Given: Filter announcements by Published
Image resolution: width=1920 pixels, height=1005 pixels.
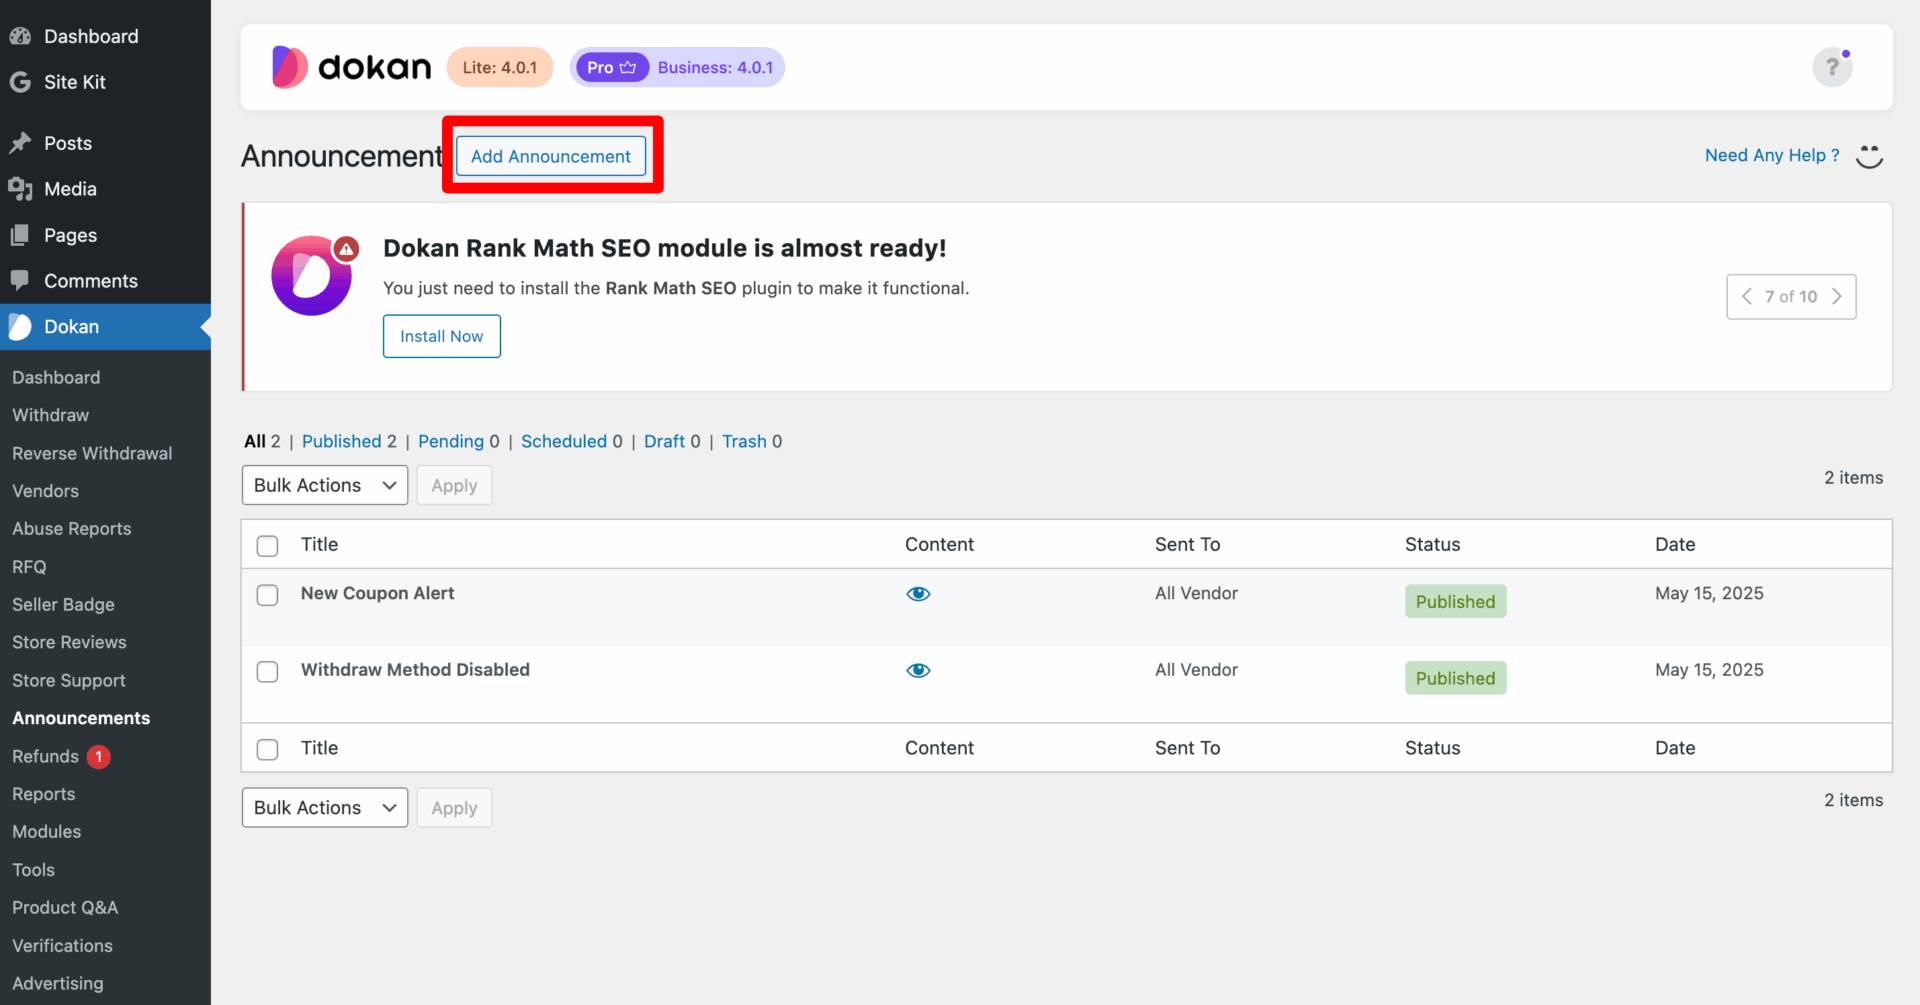Looking at the screenshot, I should click(x=341, y=441).
